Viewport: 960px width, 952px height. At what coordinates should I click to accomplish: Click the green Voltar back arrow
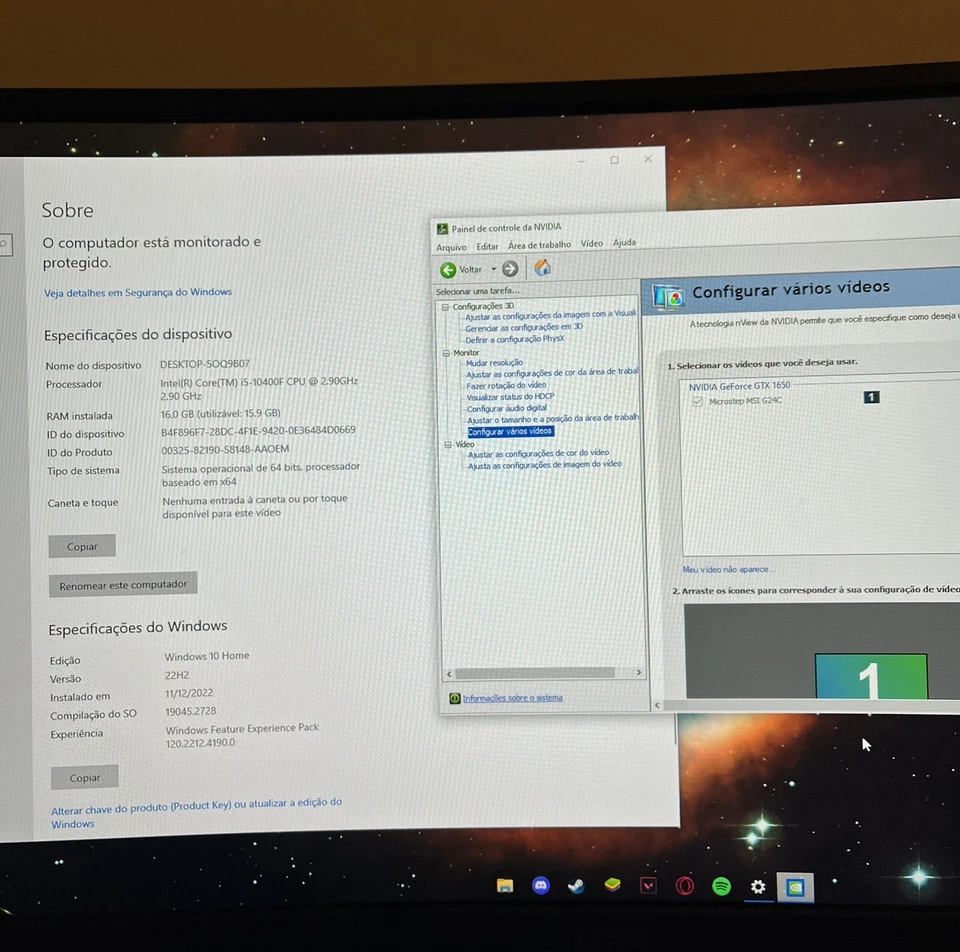(x=448, y=270)
